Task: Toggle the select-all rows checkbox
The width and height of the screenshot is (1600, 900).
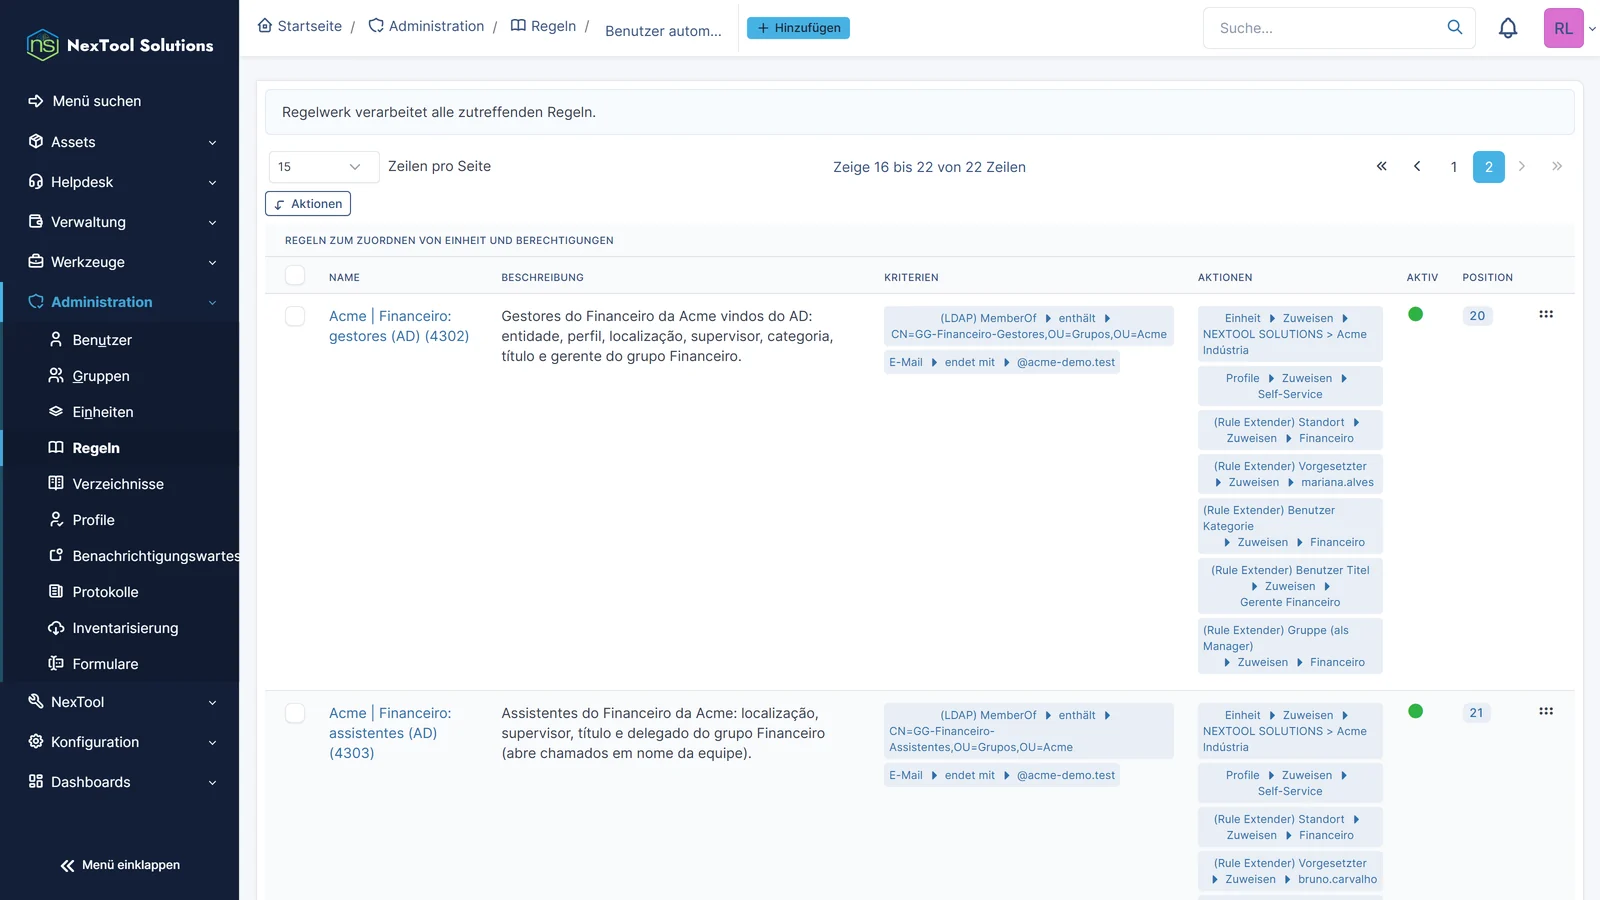Action: click(295, 275)
